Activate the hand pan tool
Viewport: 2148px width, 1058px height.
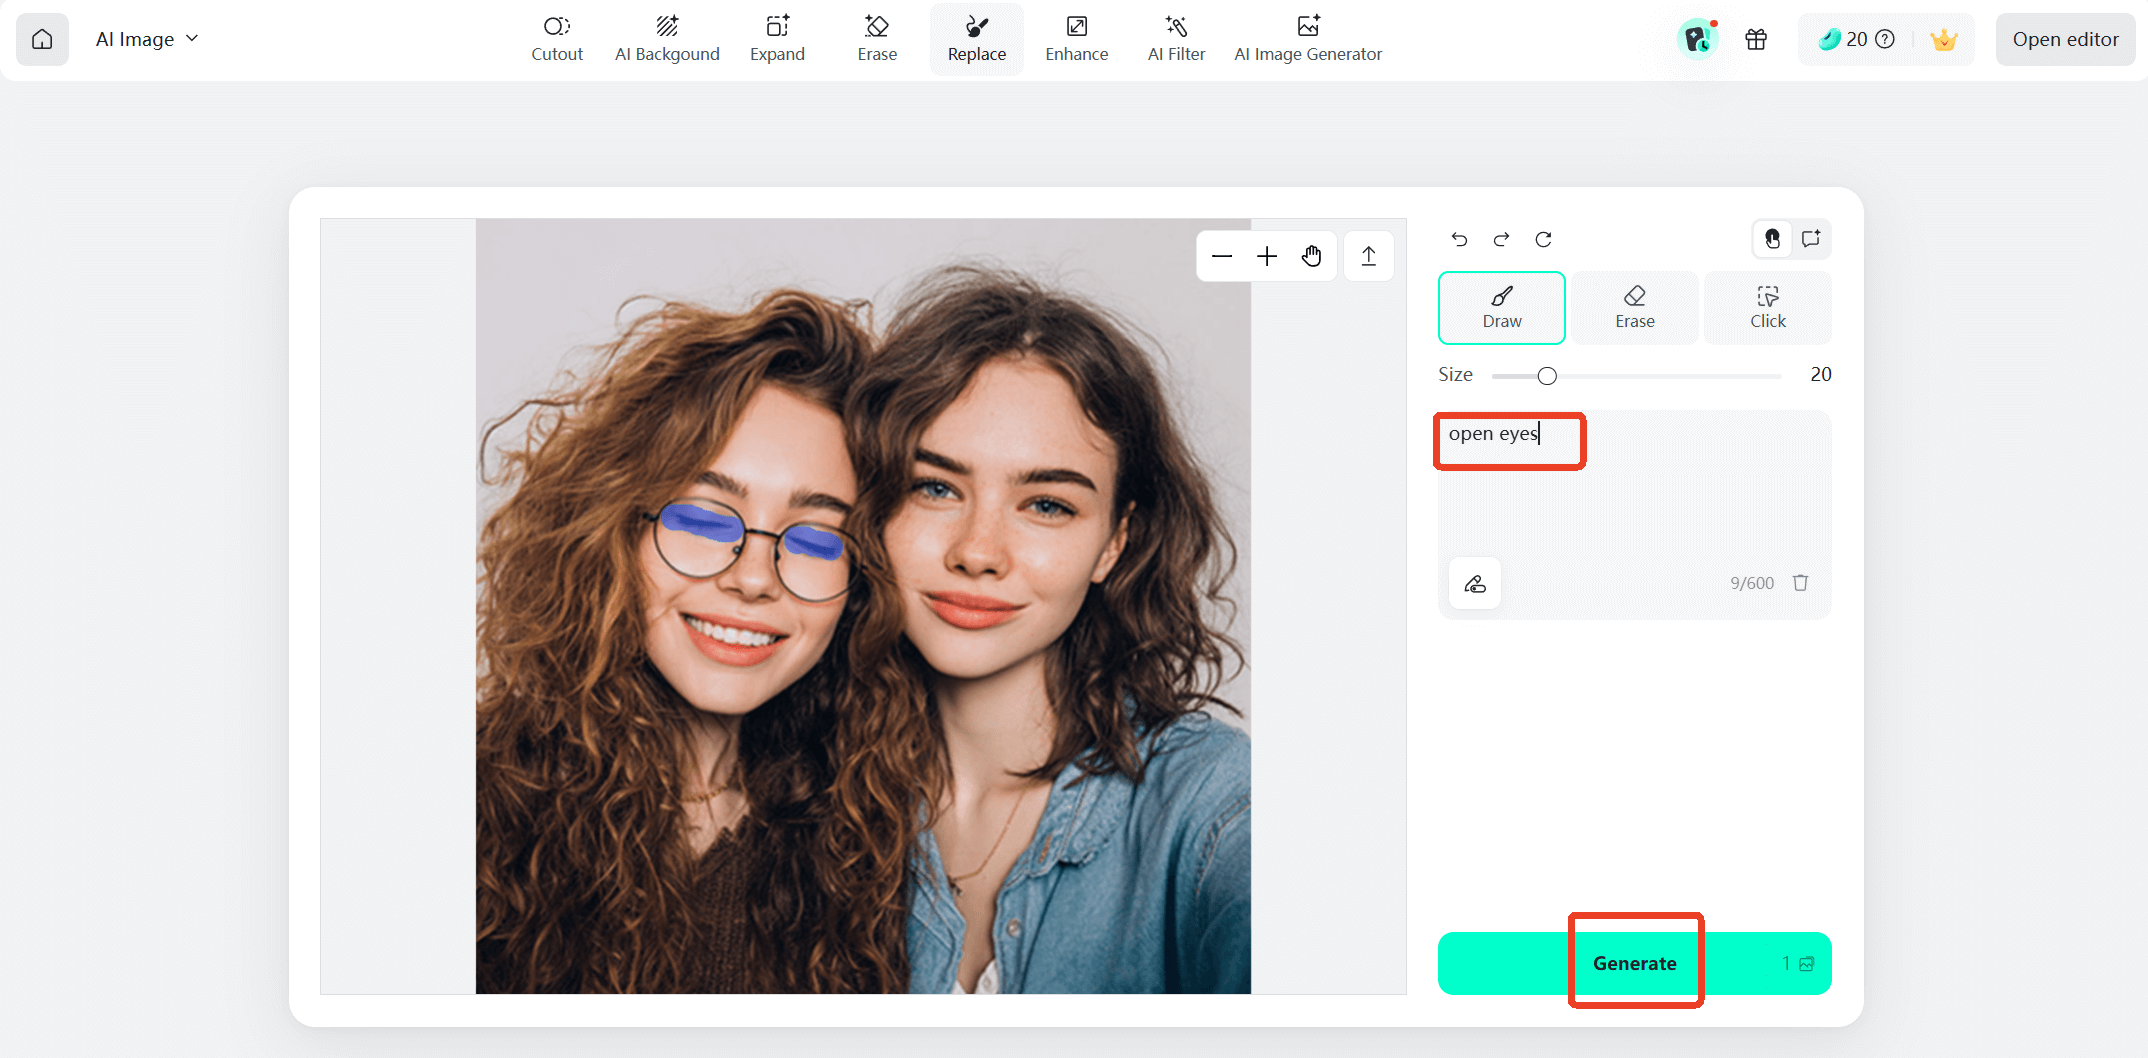pyautogui.click(x=1312, y=256)
